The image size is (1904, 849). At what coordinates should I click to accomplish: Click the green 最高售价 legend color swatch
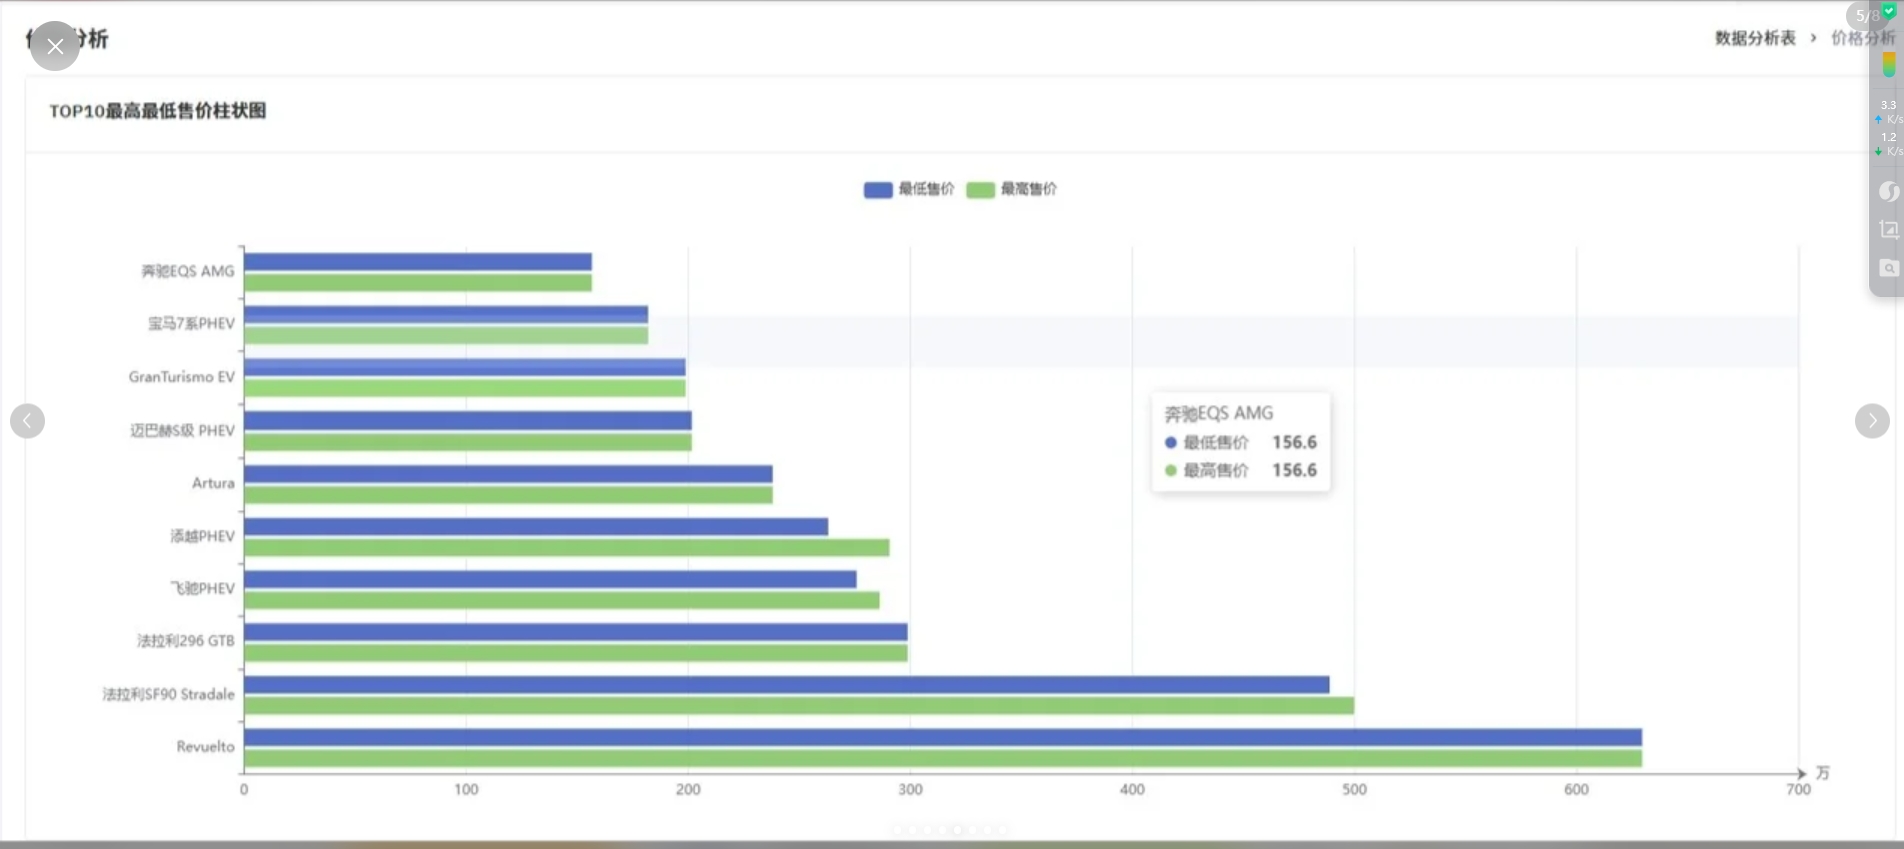click(981, 190)
